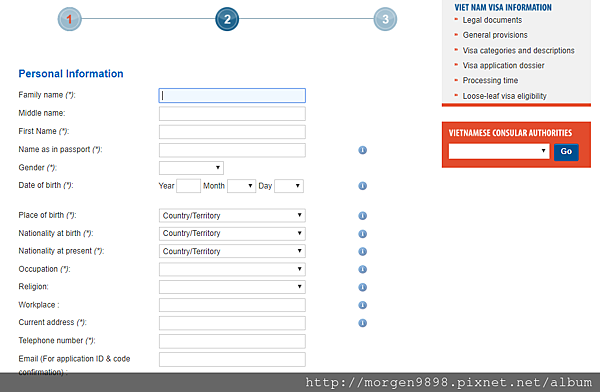Expand Place of birth country dropdown
Viewport: 600px width, 392px height.
pyautogui.click(x=232, y=216)
